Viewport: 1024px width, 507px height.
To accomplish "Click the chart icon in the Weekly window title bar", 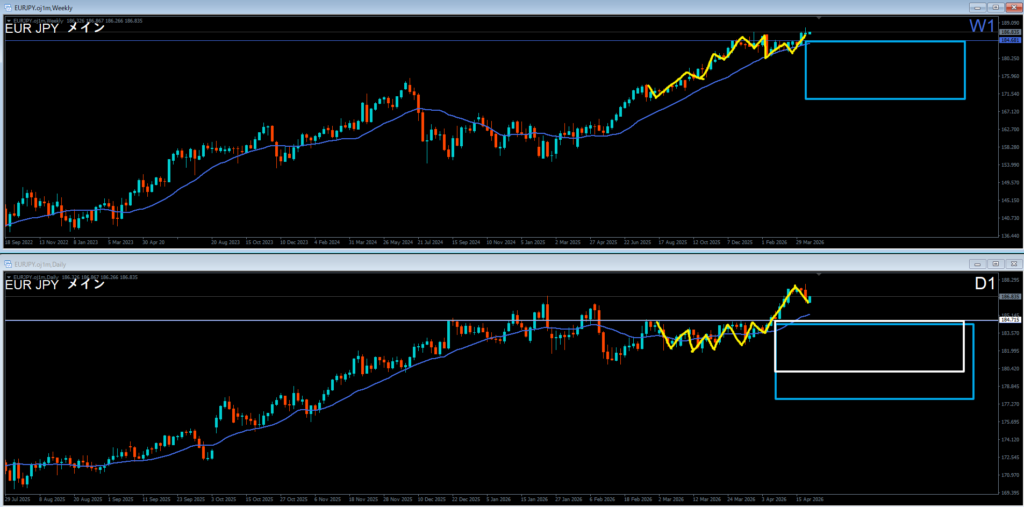I will 8,8.
